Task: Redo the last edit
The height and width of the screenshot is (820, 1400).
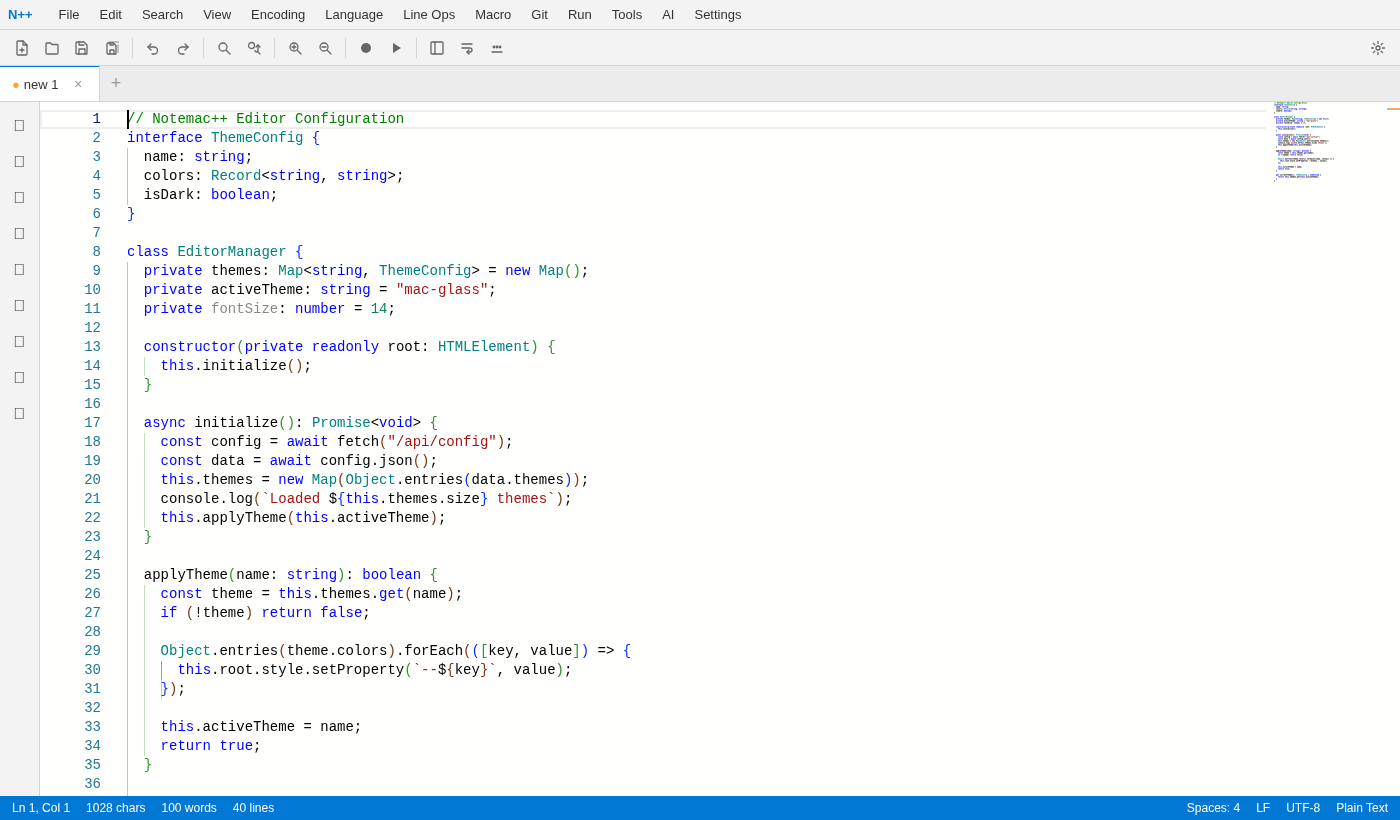Action: (x=183, y=47)
